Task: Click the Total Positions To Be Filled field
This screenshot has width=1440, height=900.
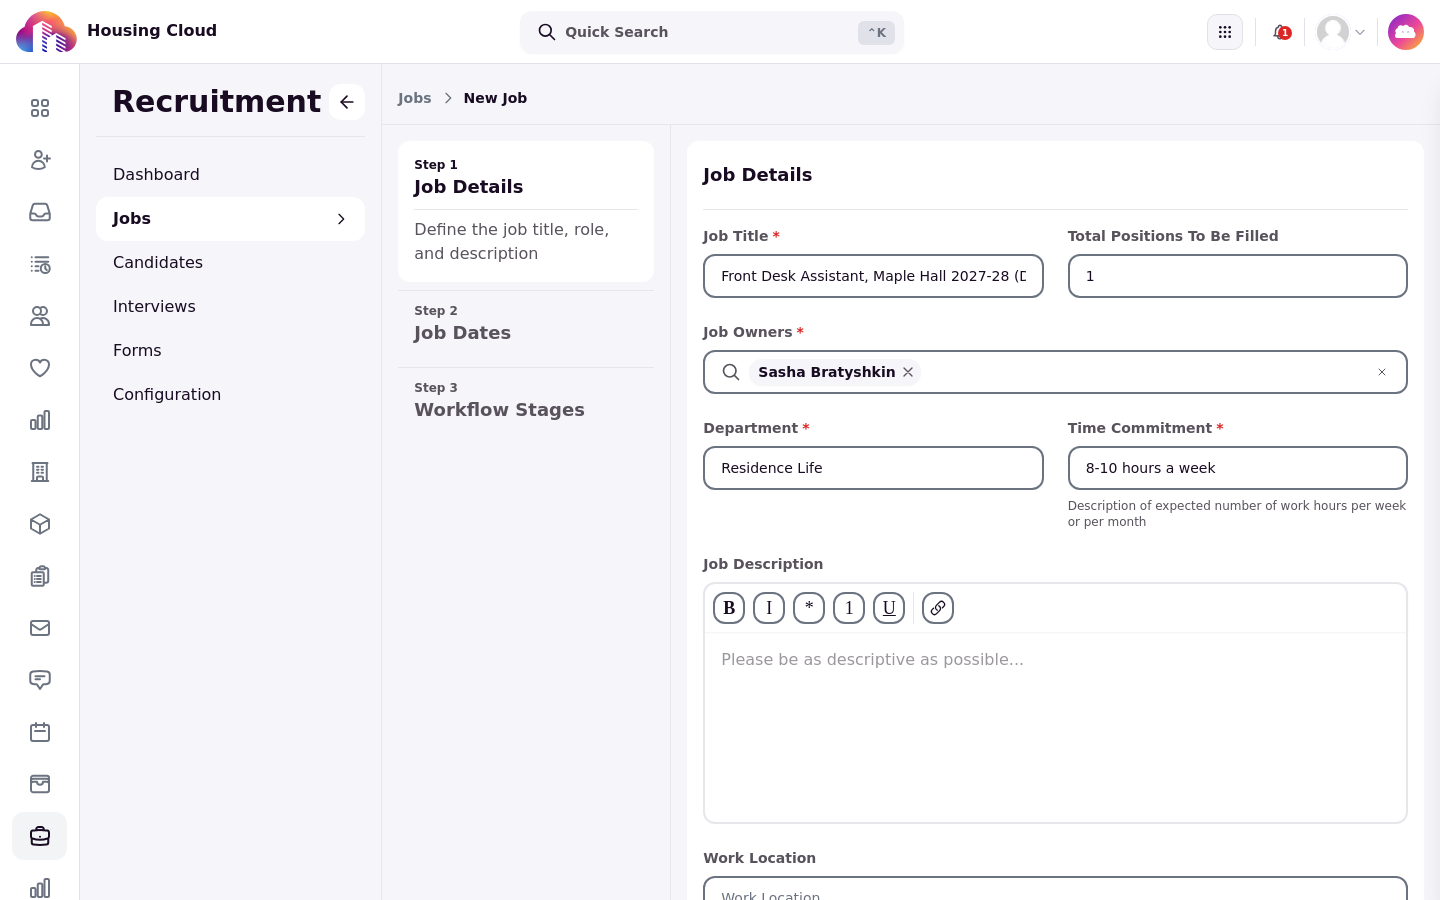Action: click(x=1238, y=276)
